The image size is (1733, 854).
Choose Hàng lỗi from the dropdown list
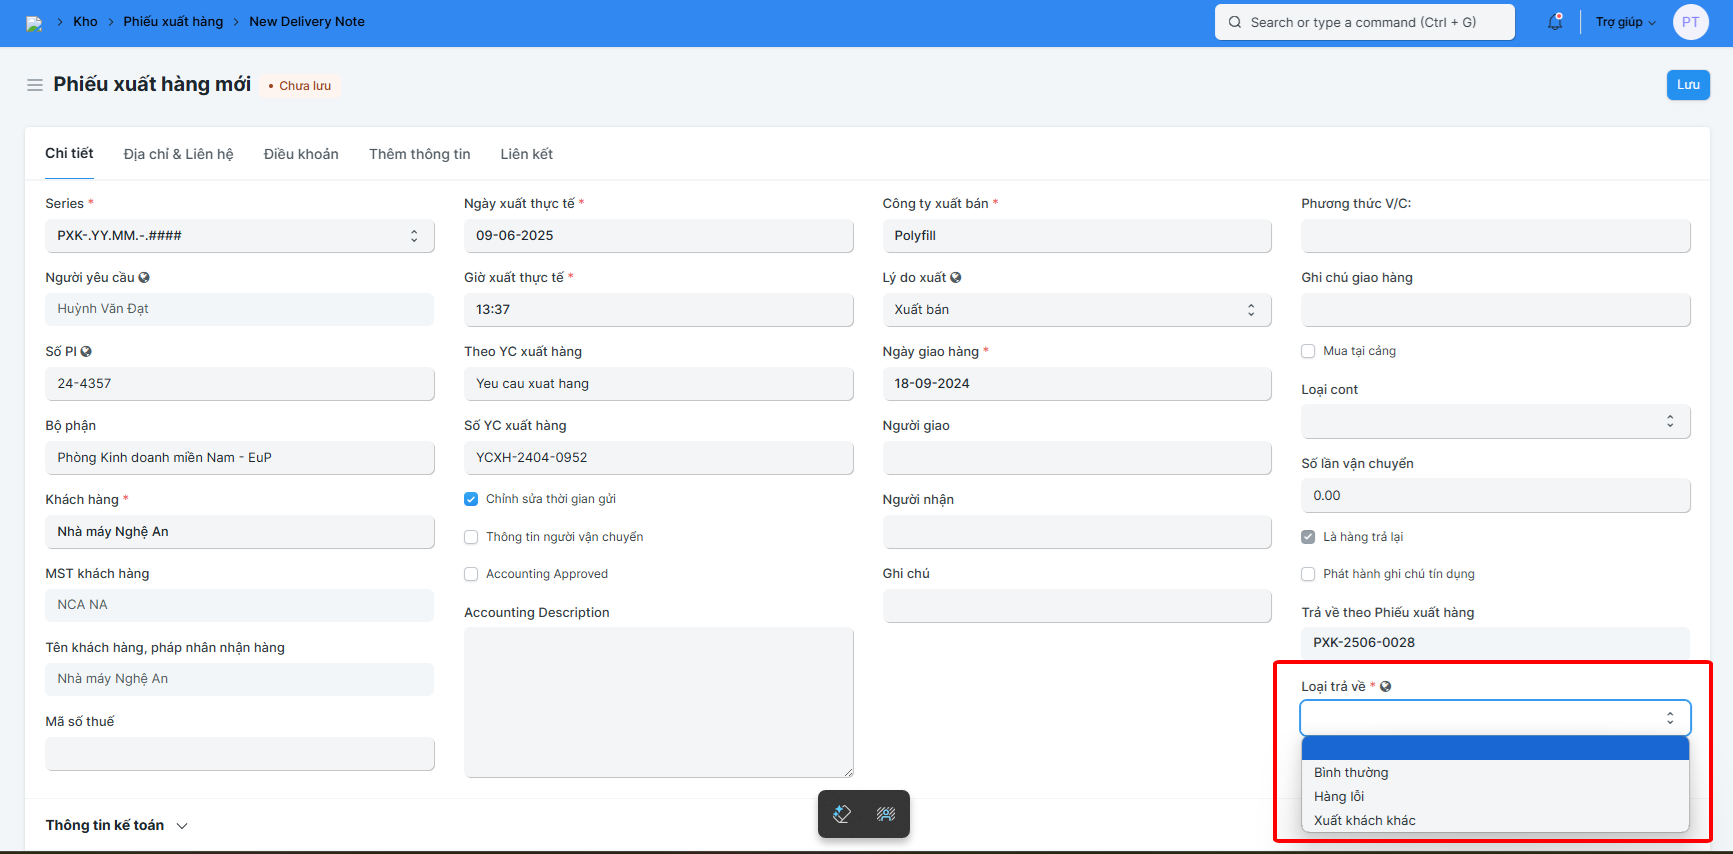click(1339, 797)
